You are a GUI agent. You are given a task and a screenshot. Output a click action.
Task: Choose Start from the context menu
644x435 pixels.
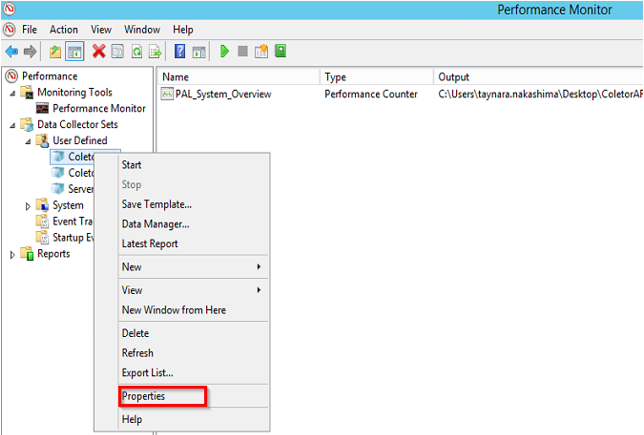pyautogui.click(x=194, y=165)
